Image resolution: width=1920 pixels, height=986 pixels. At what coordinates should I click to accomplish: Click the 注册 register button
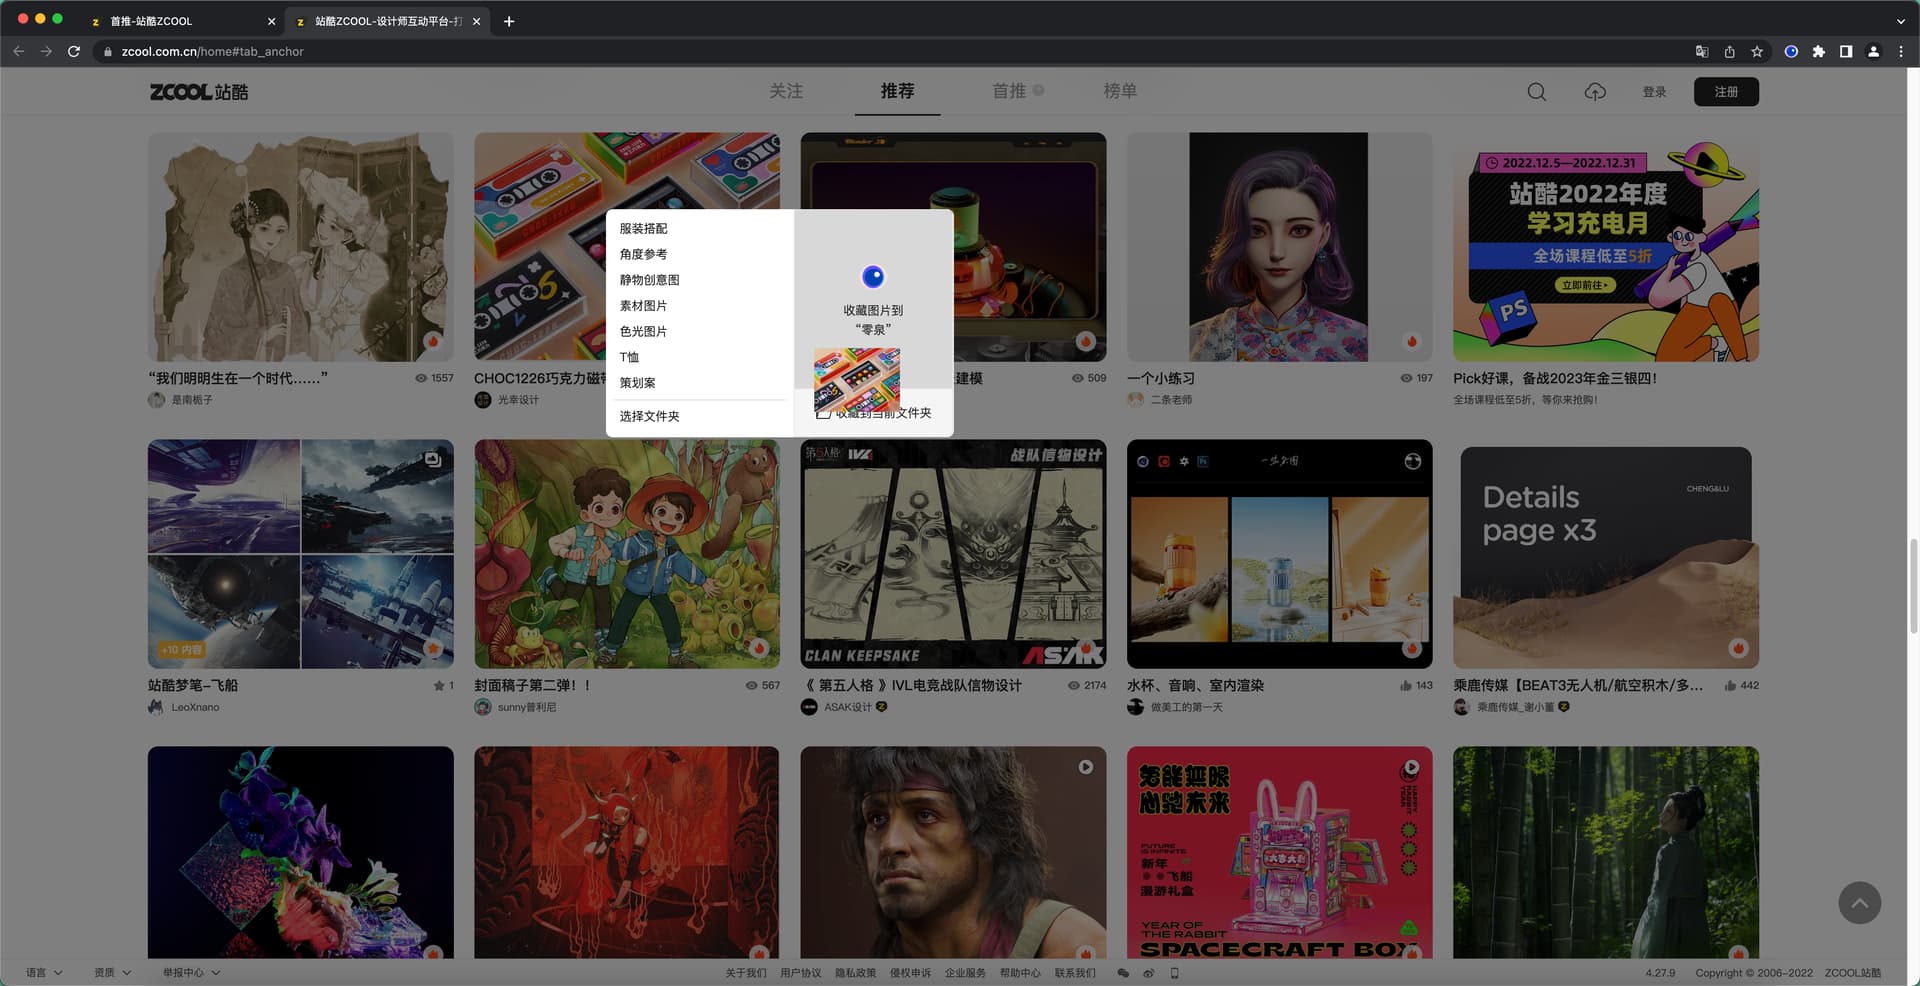[1726, 92]
